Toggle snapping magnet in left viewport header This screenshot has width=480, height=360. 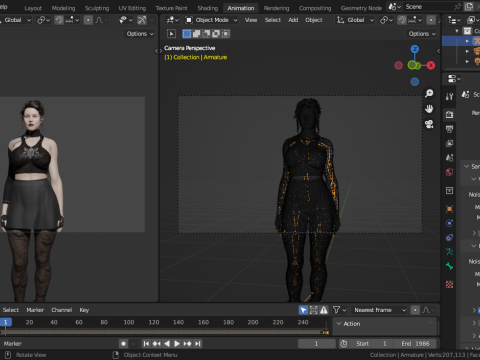[x=59, y=20]
